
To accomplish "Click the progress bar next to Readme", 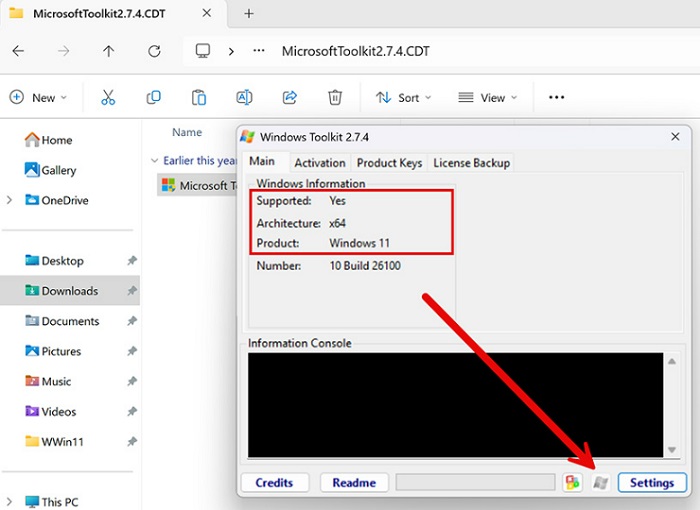I will 475,482.
